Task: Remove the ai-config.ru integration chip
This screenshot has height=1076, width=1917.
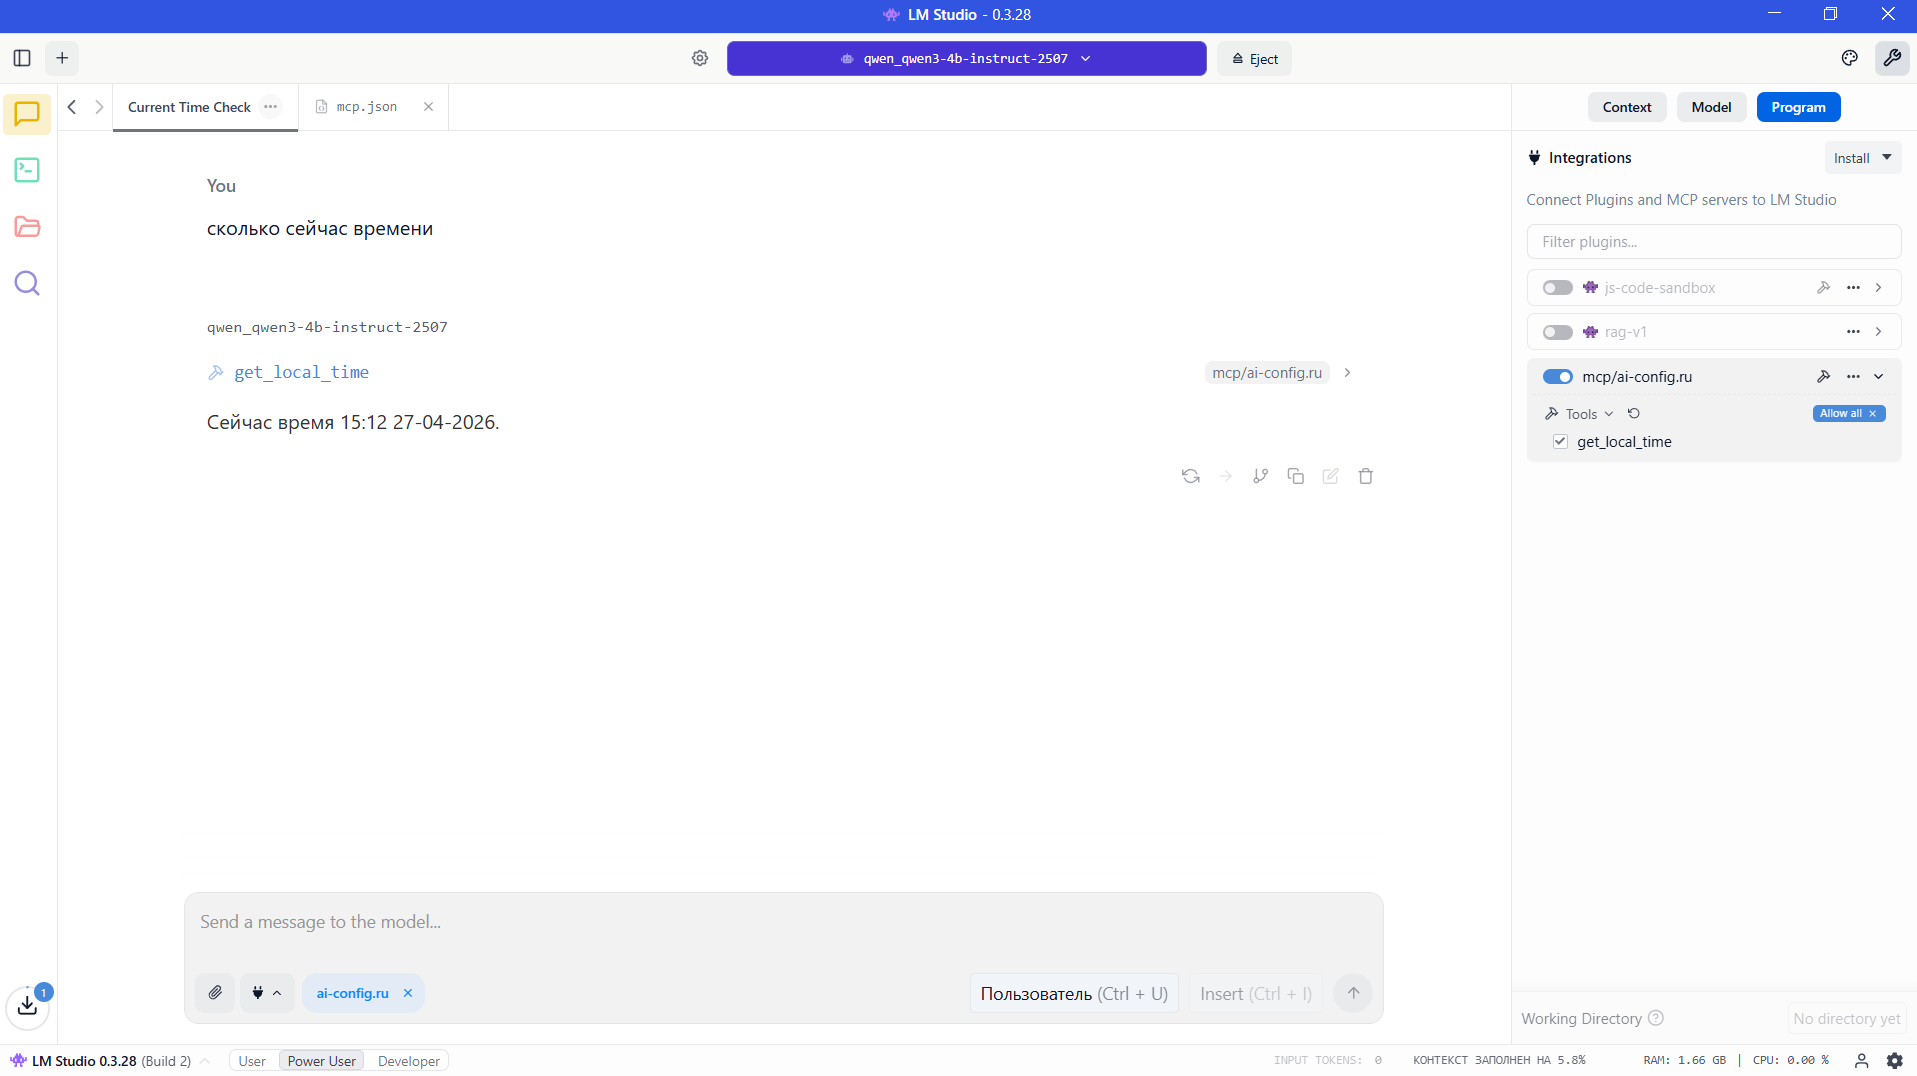Action: [x=408, y=993]
